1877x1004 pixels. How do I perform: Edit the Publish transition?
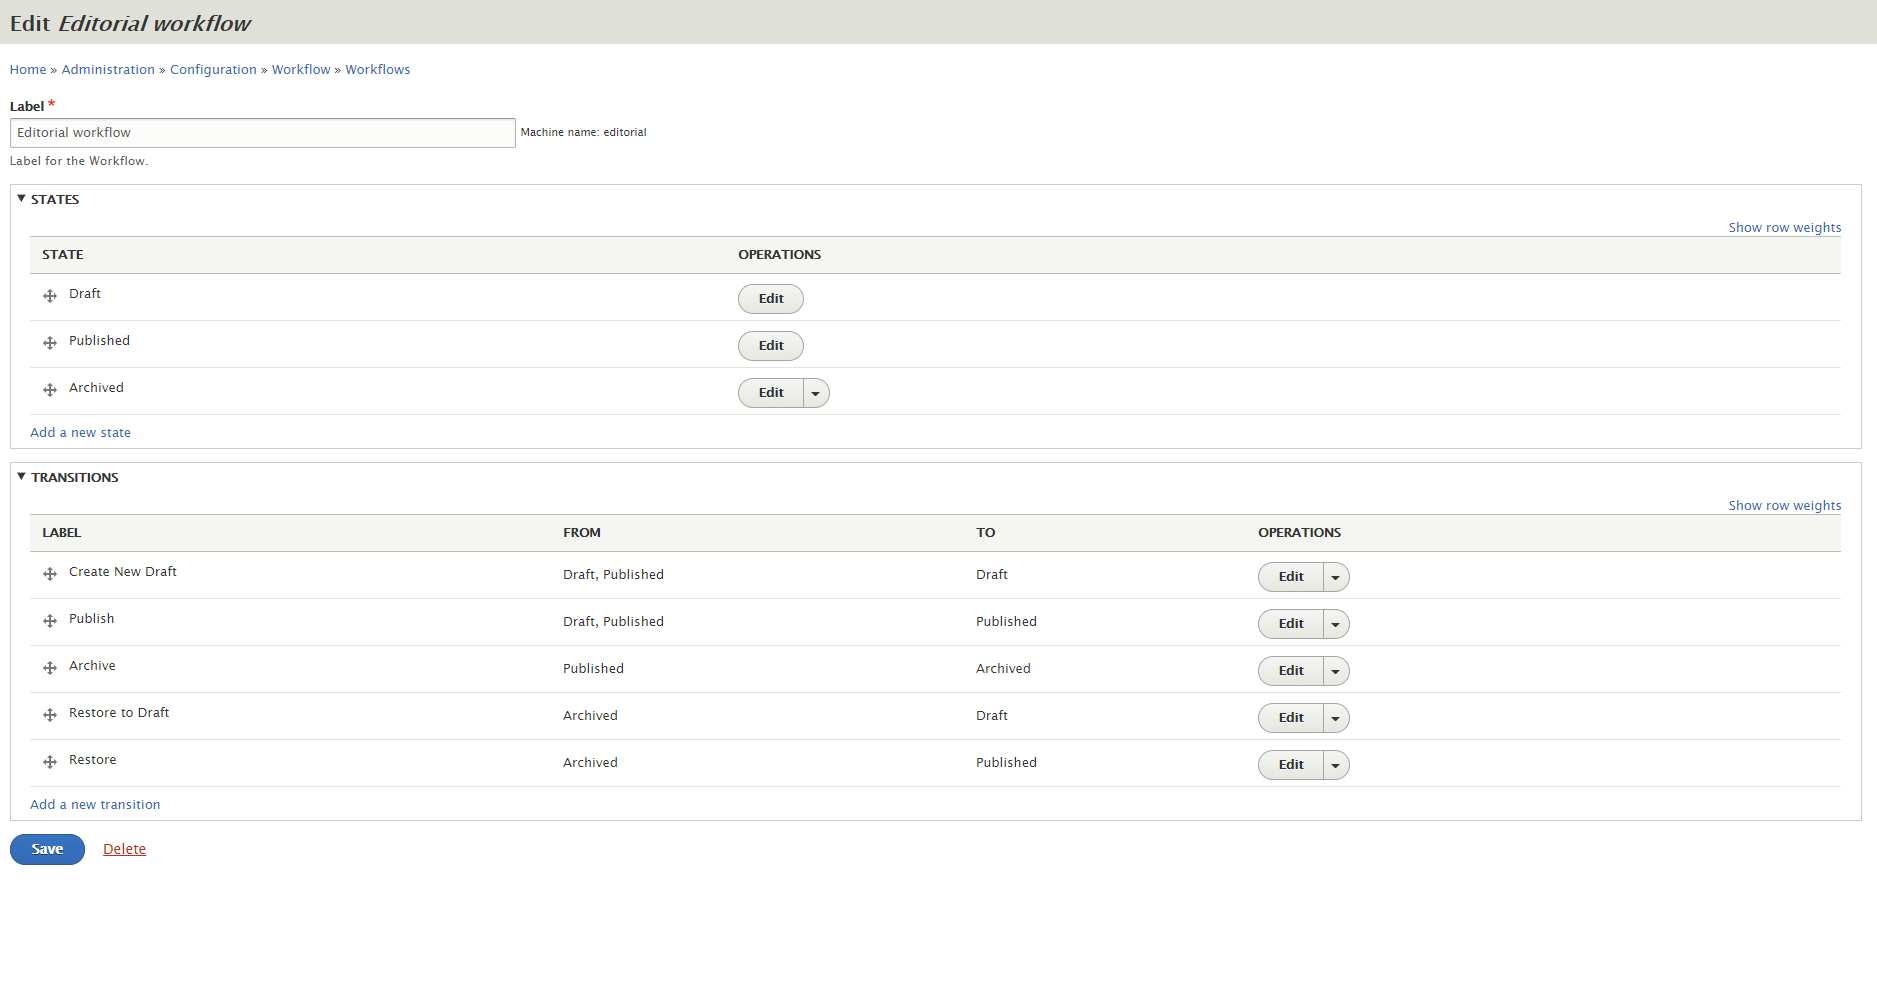[1291, 624]
